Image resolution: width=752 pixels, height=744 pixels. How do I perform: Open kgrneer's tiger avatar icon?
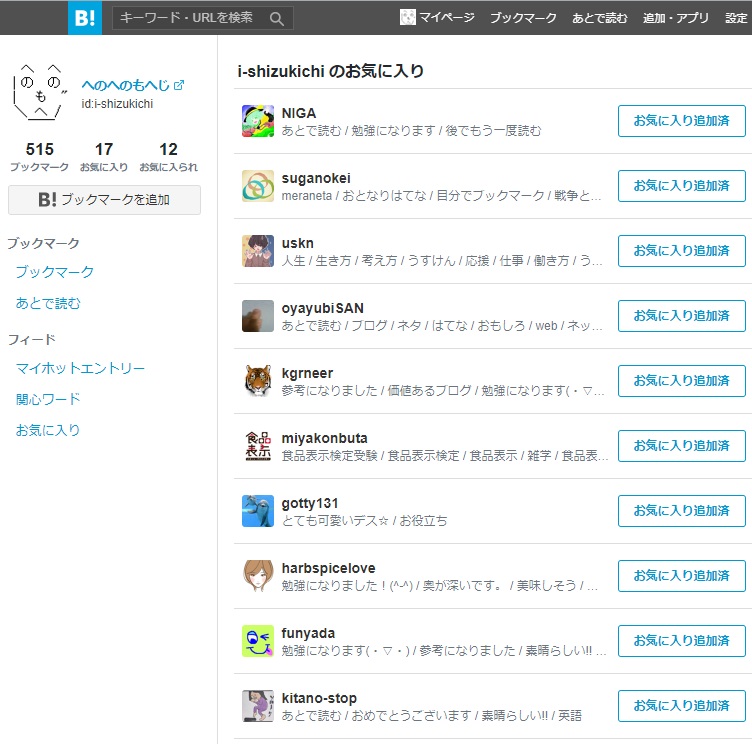tap(258, 381)
